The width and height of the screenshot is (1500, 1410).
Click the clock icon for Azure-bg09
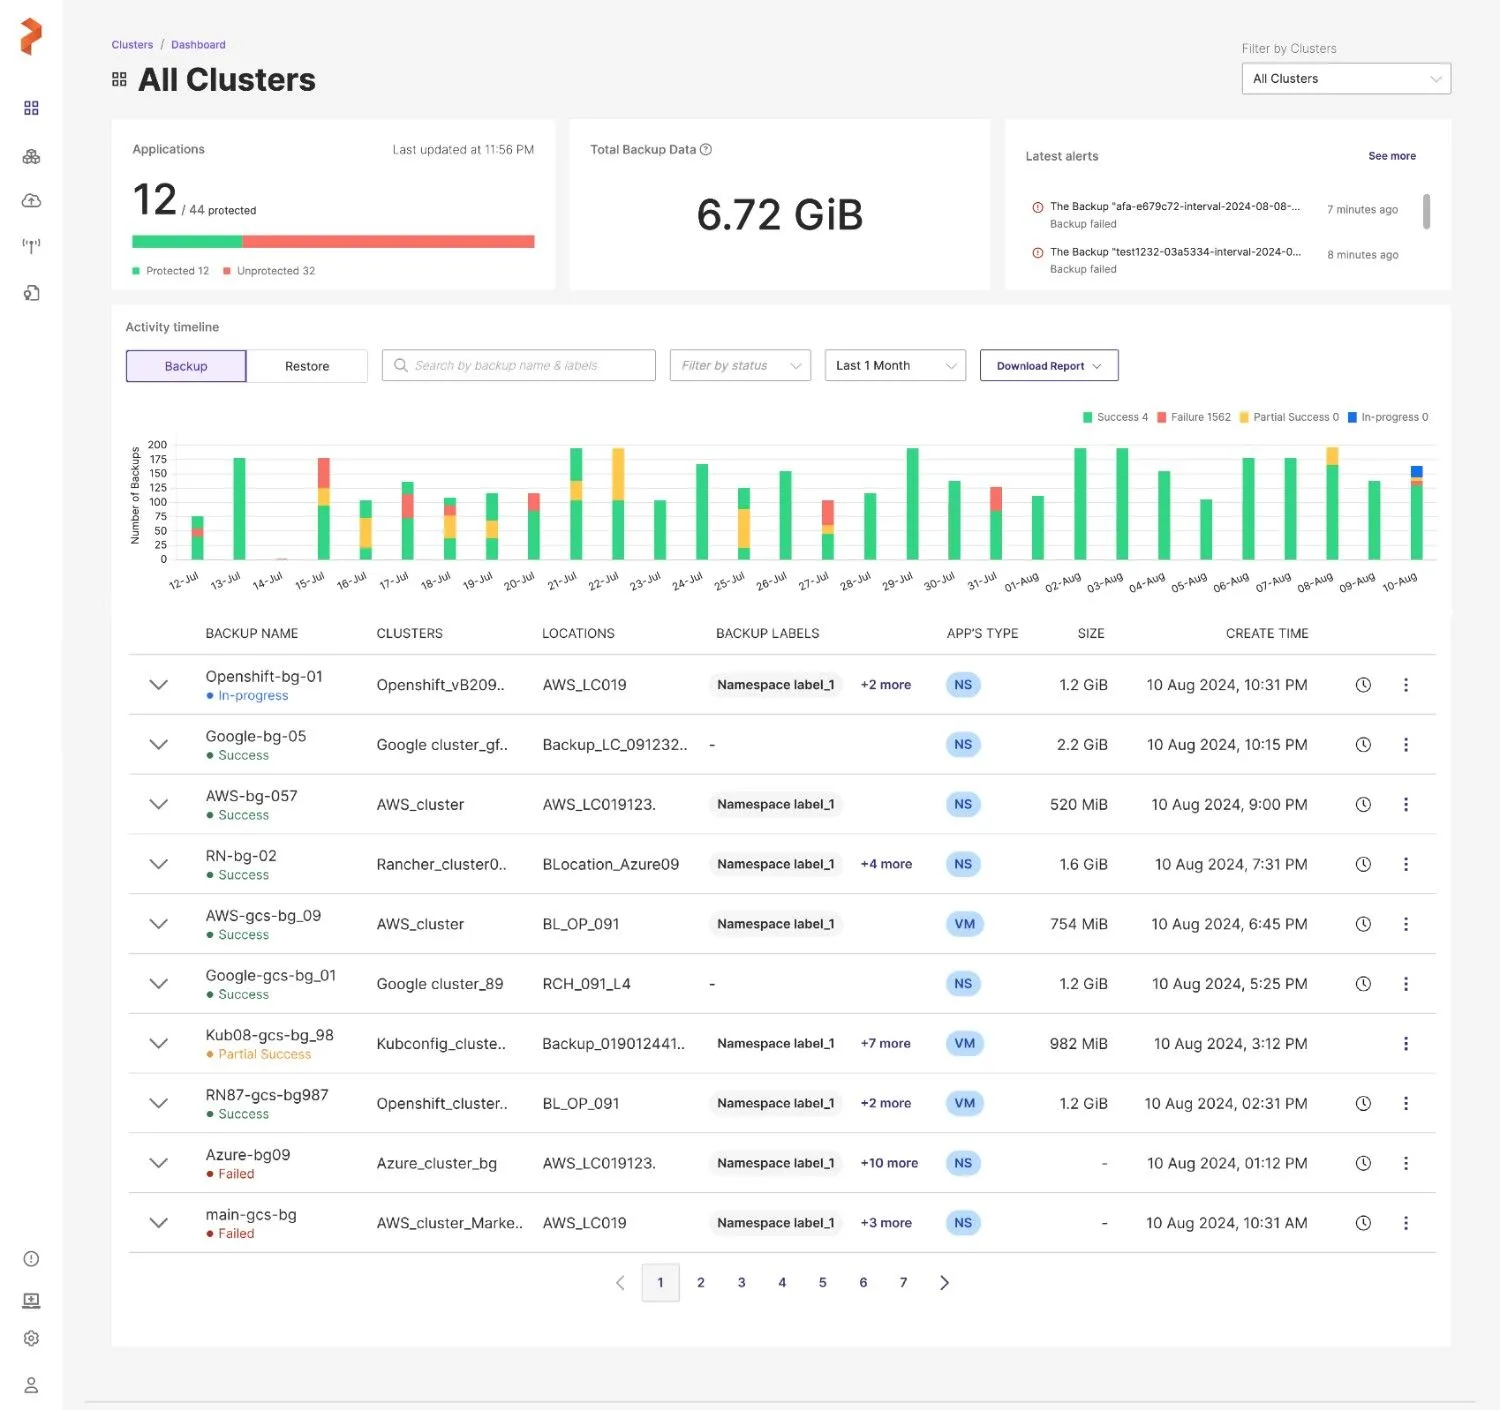click(x=1363, y=1164)
